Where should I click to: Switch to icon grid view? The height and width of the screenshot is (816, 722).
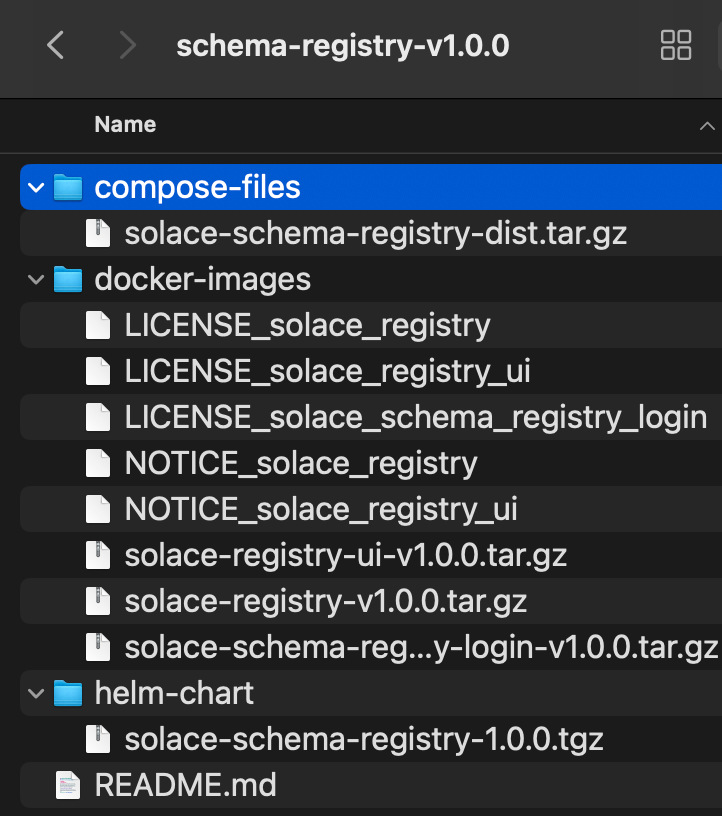pos(676,45)
